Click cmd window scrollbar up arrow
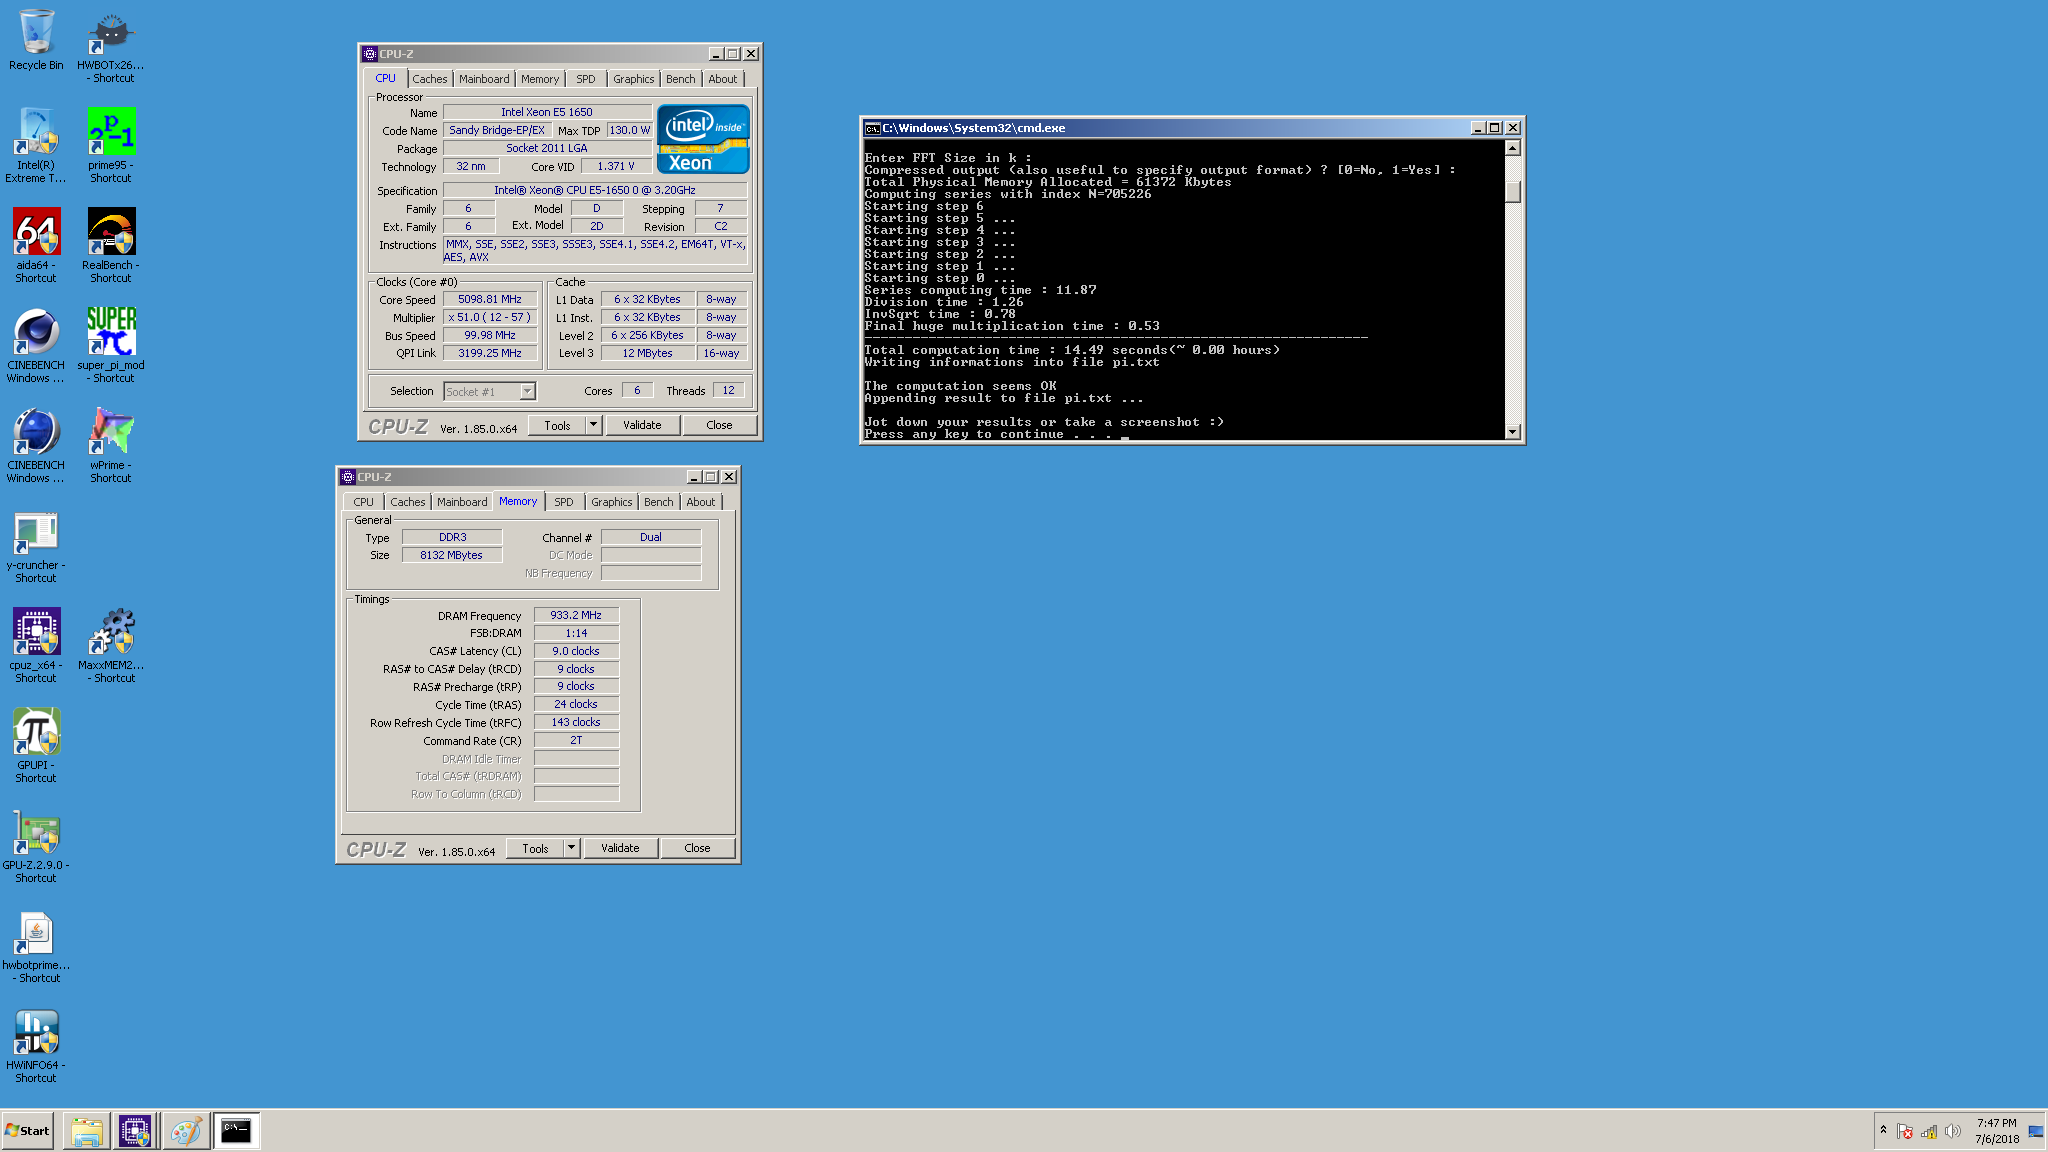The image size is (2048, 1152). (1513, 148)
